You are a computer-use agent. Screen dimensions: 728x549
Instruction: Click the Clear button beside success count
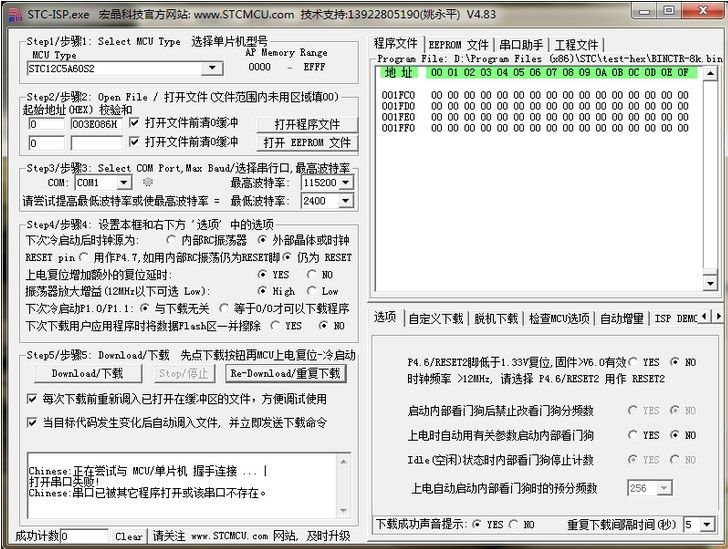click(128, 537)
